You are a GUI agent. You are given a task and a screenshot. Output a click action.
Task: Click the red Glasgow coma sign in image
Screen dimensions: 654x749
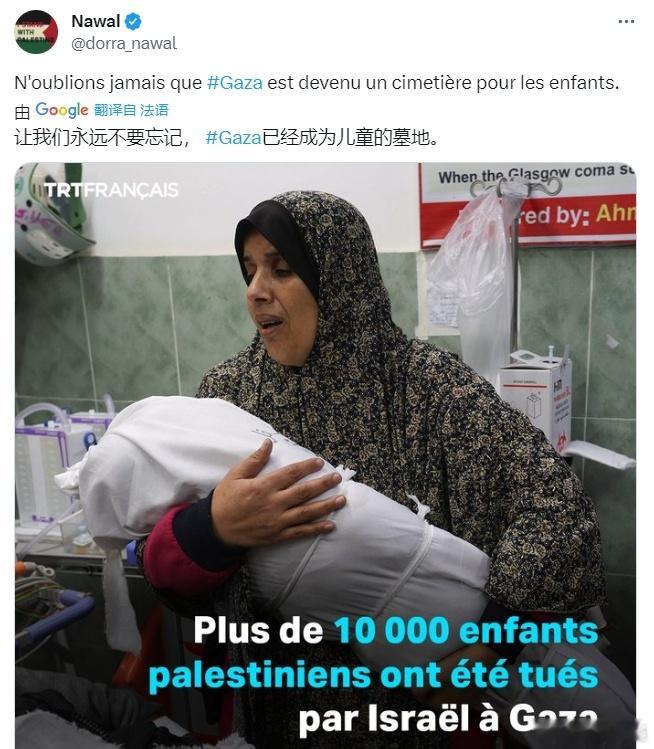point(528,206)
